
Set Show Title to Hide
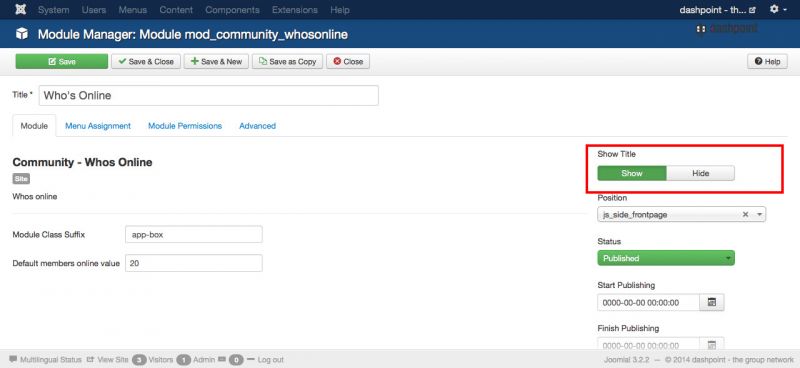click(x=701, y=174)
